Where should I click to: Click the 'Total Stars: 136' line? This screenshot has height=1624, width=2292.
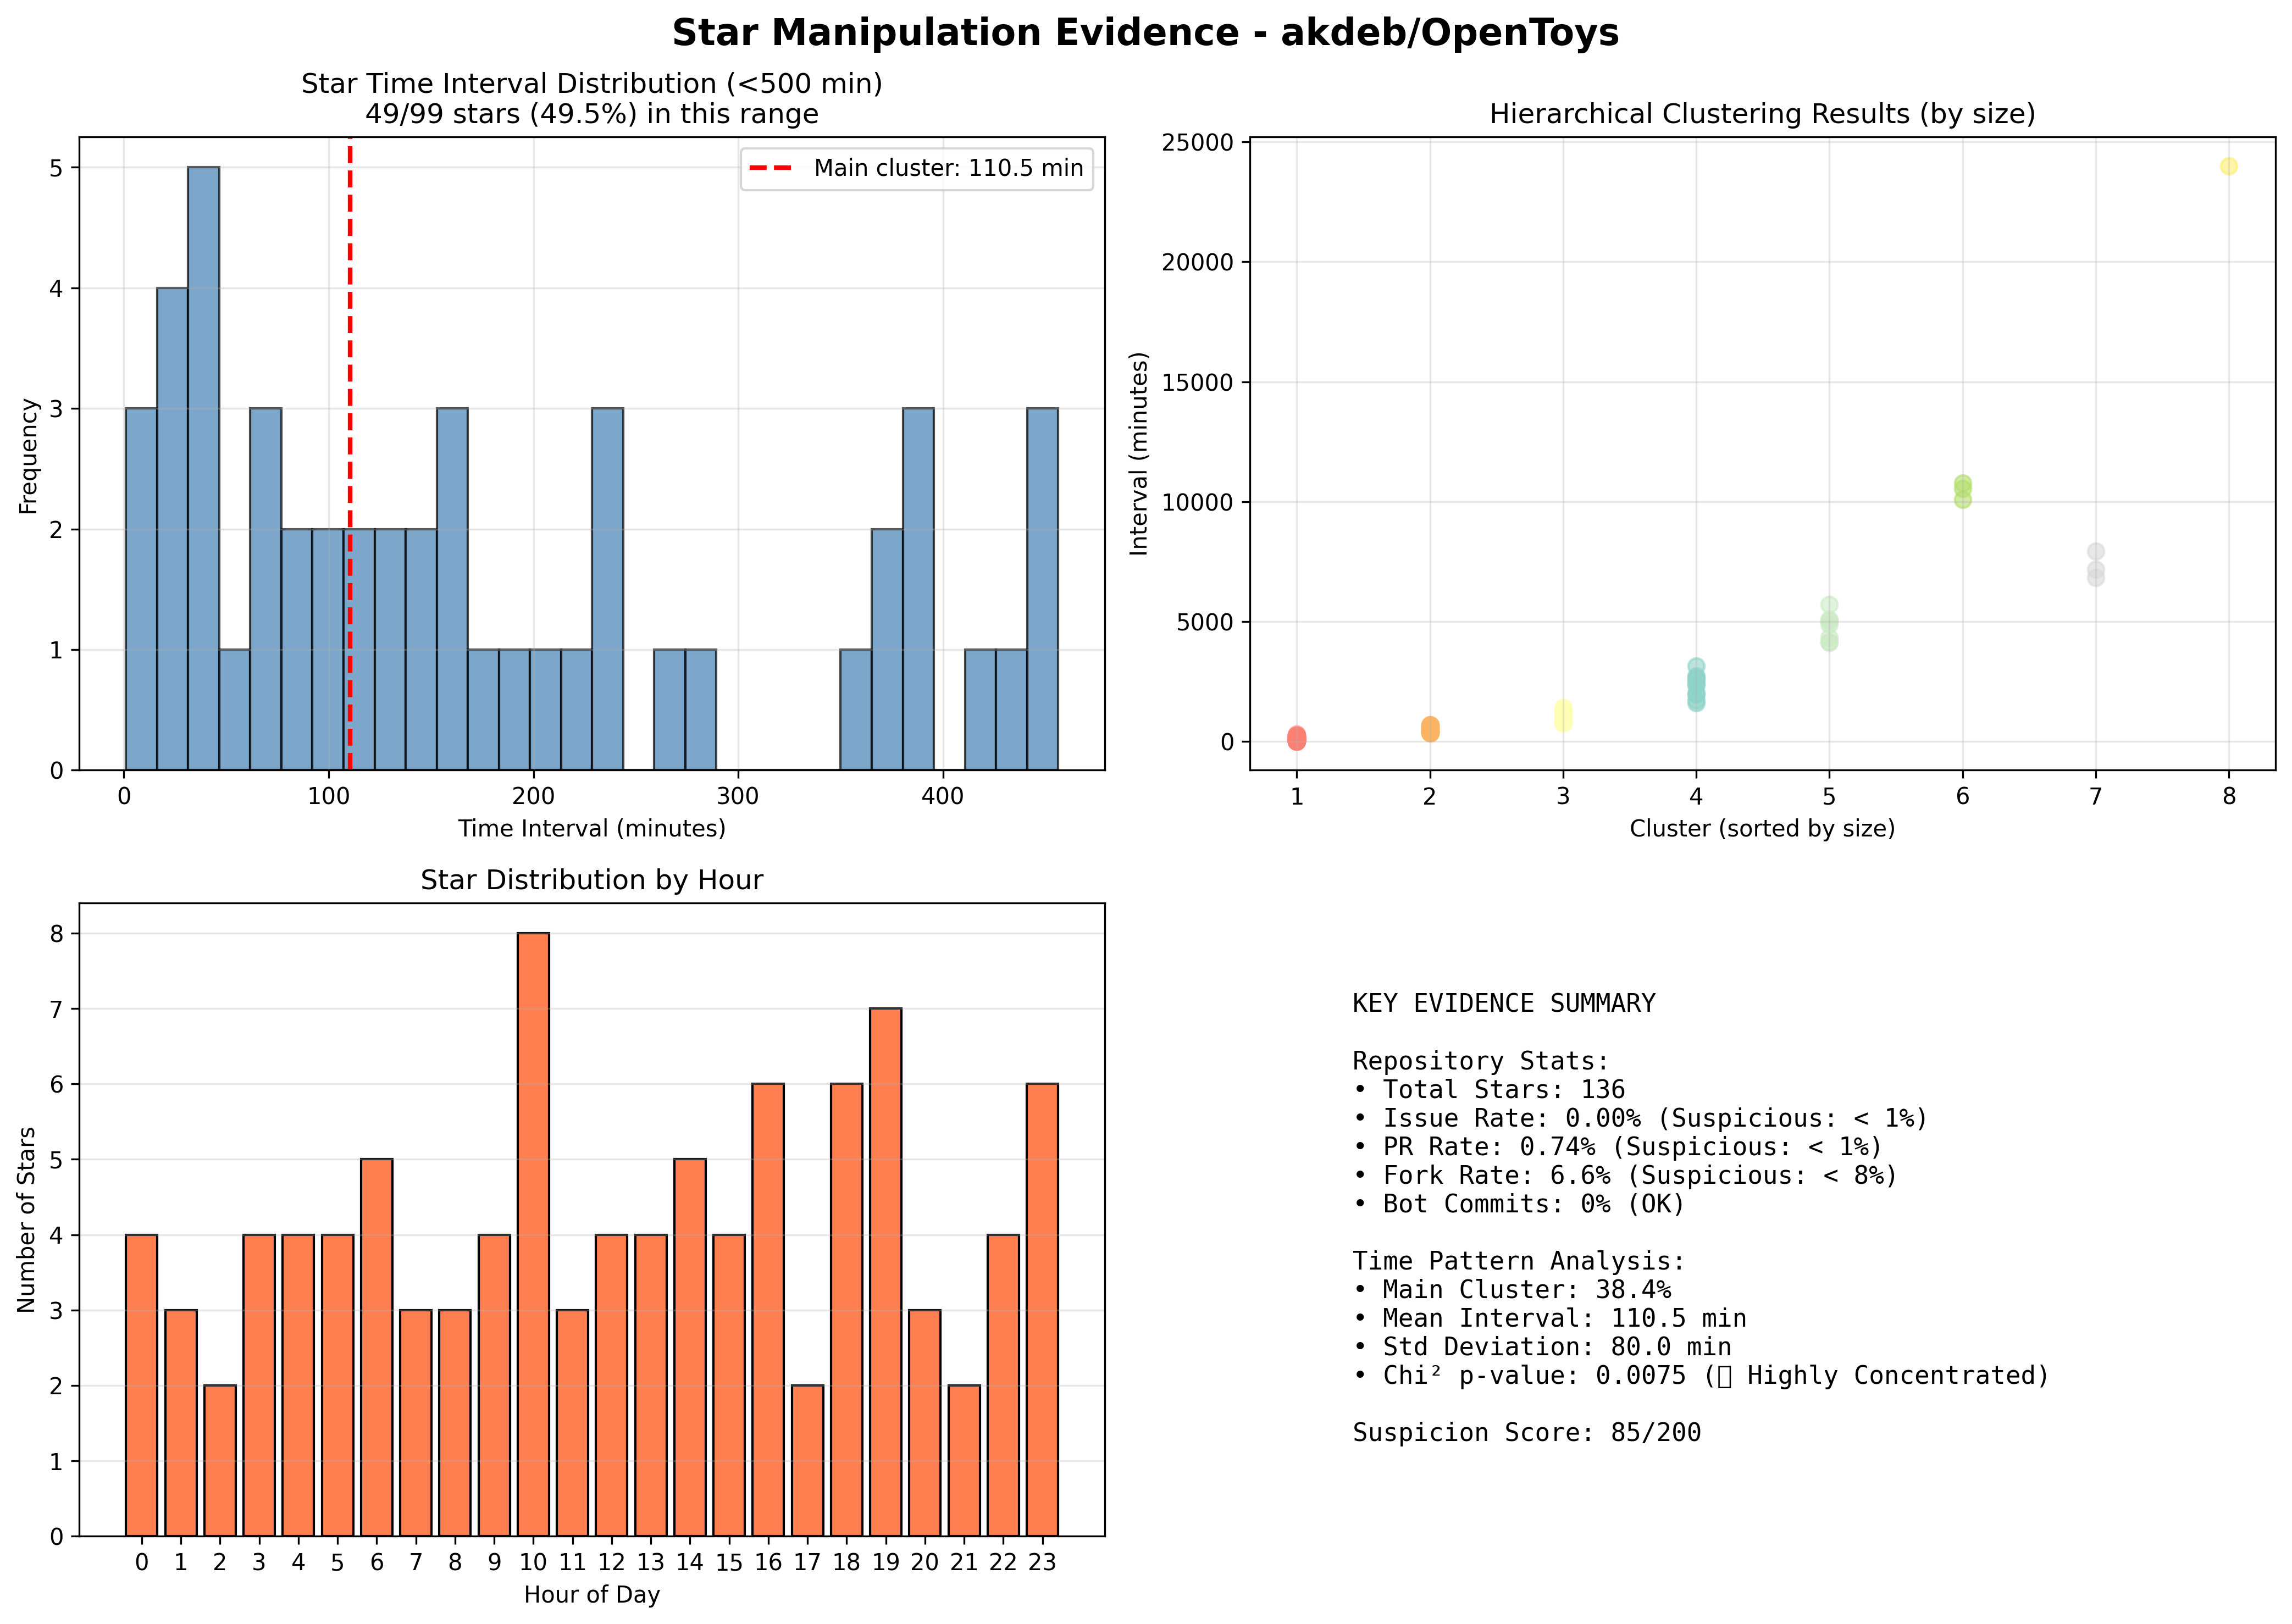(x=1489, y=1090)
